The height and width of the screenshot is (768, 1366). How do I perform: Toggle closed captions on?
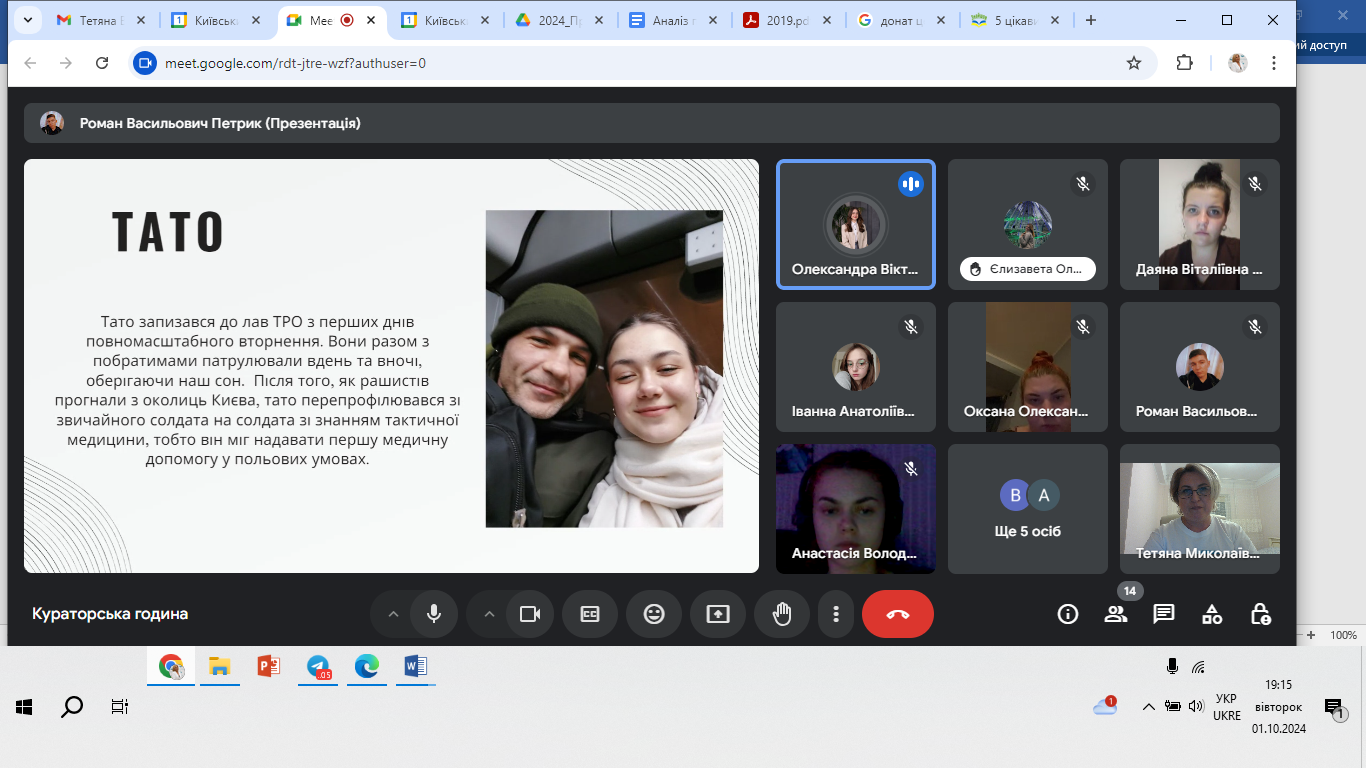point(590,614)
